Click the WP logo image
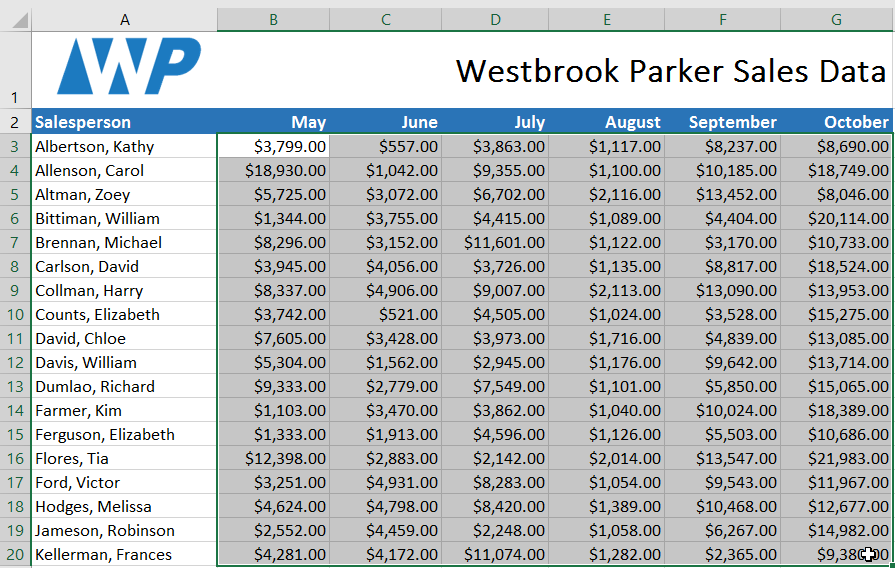 tap(128, 66)
